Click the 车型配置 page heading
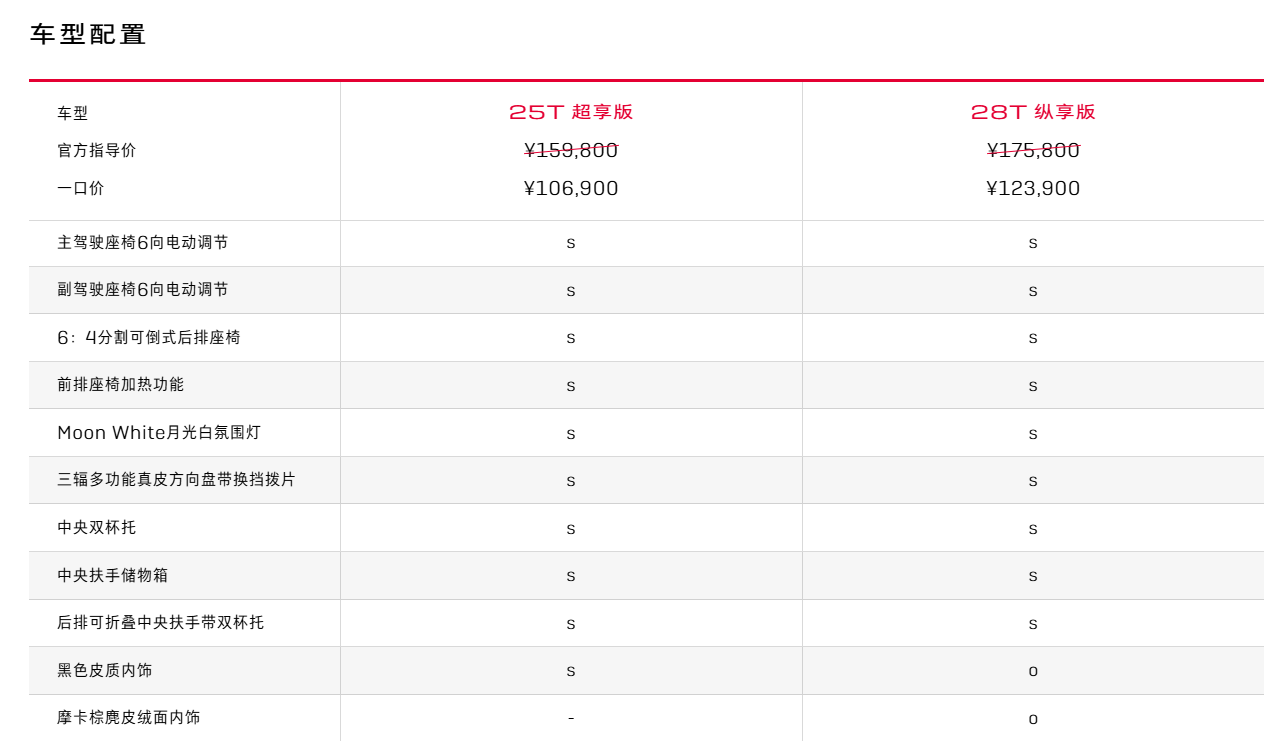 (88, 35)
